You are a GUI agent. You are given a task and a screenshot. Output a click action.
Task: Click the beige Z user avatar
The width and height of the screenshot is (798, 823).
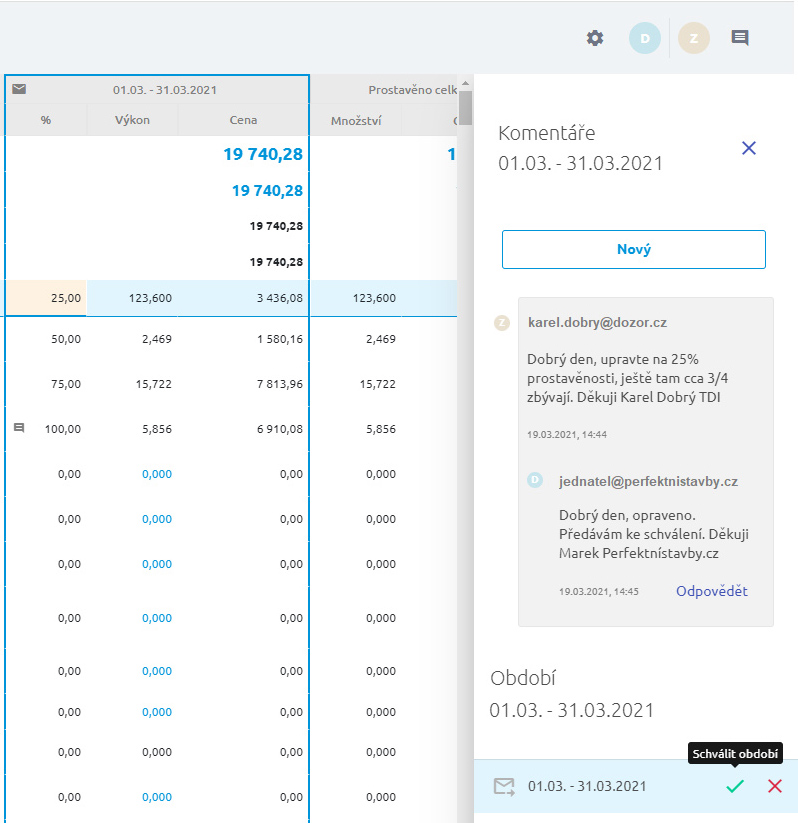[x=694, y=38]
